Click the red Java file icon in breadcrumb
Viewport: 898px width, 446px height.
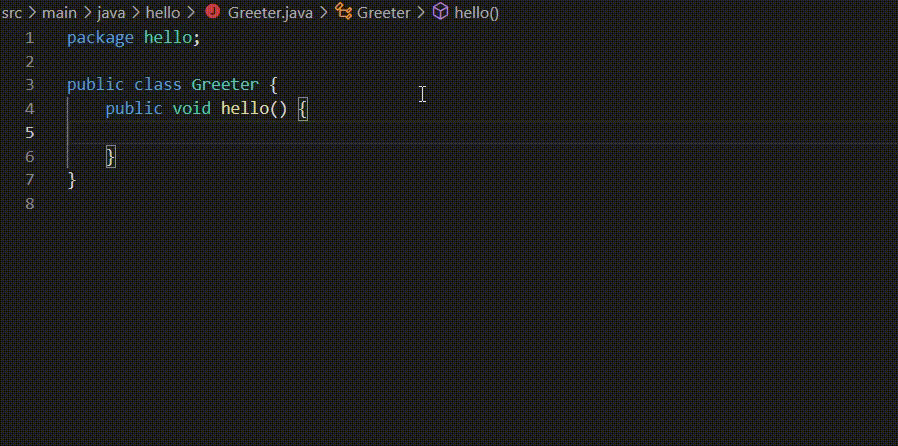(213, 11)
